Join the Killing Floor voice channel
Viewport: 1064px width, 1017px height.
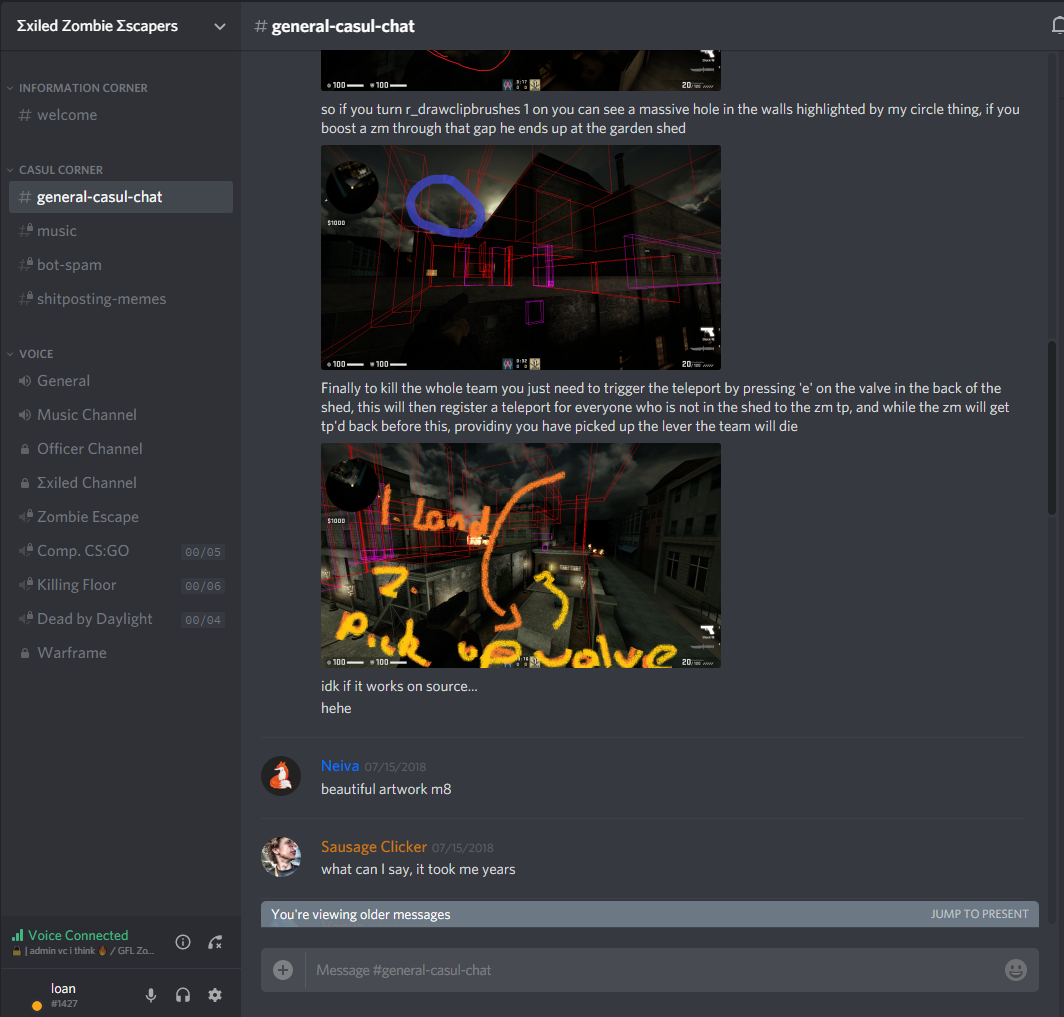pos(121,585)
